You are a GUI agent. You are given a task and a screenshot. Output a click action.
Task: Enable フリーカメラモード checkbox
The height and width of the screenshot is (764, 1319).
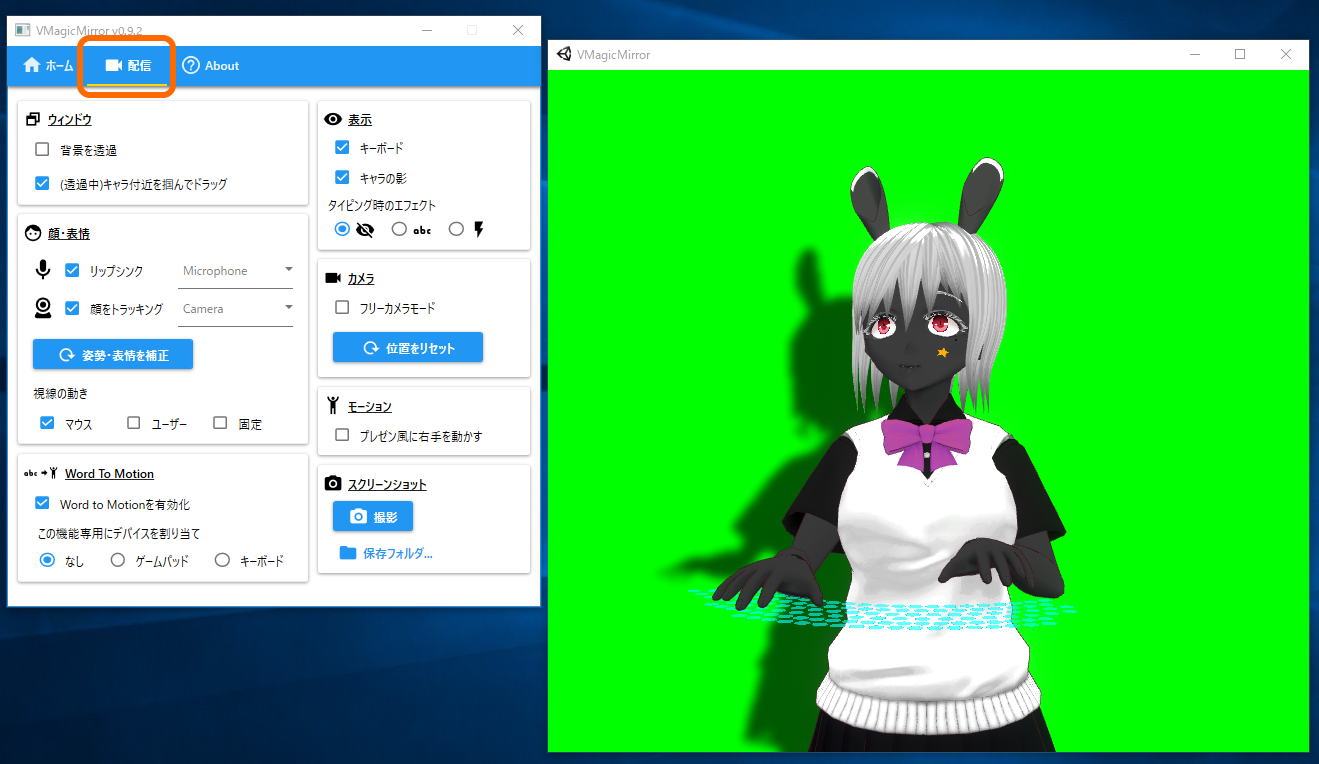click(342, 308)
